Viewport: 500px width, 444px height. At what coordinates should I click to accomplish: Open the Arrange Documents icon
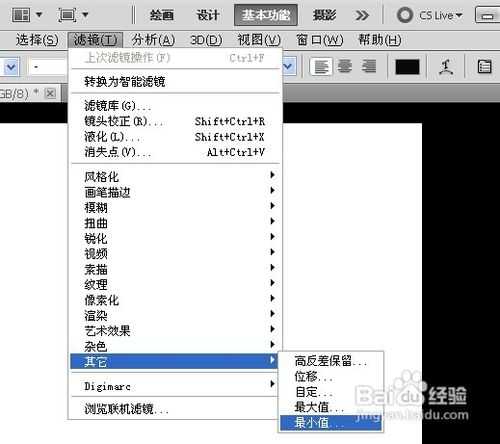coord(21,15)
